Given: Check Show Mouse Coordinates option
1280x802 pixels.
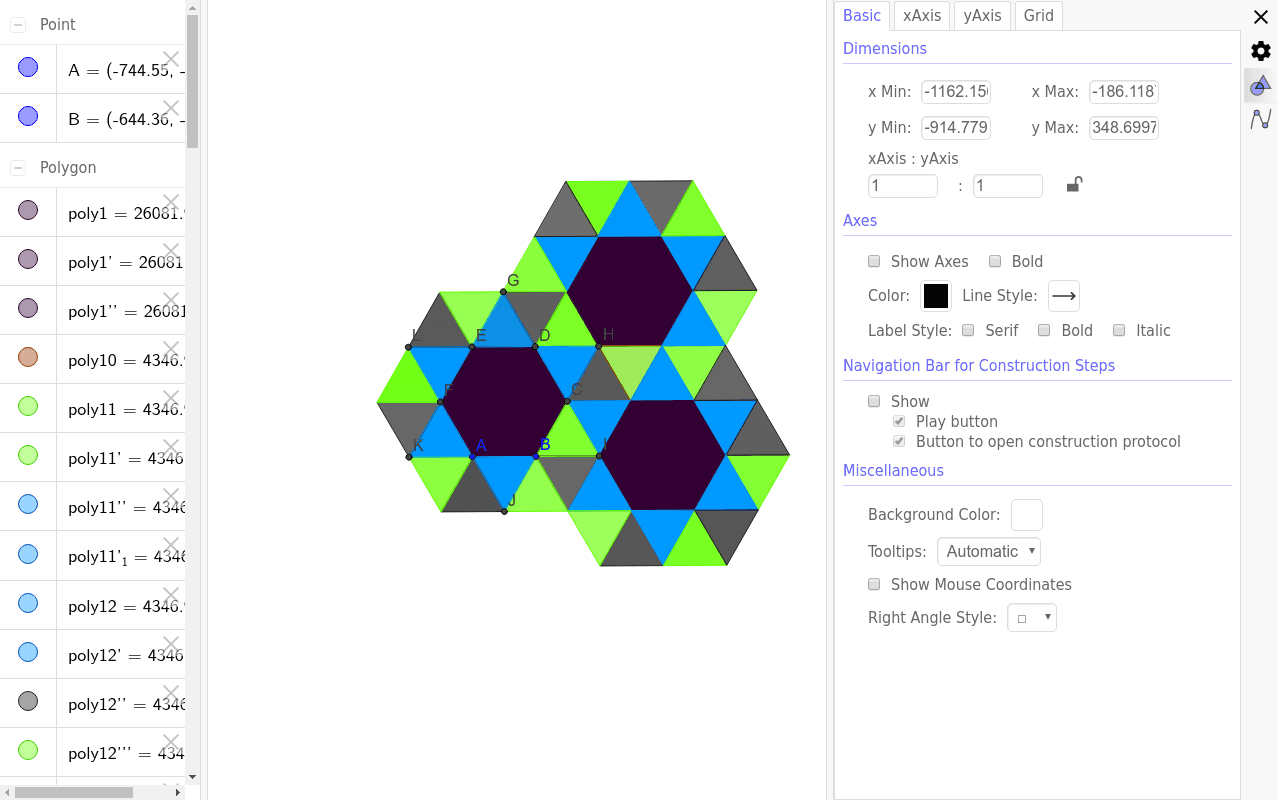Looking at the screenshot, I should (874, 585).
